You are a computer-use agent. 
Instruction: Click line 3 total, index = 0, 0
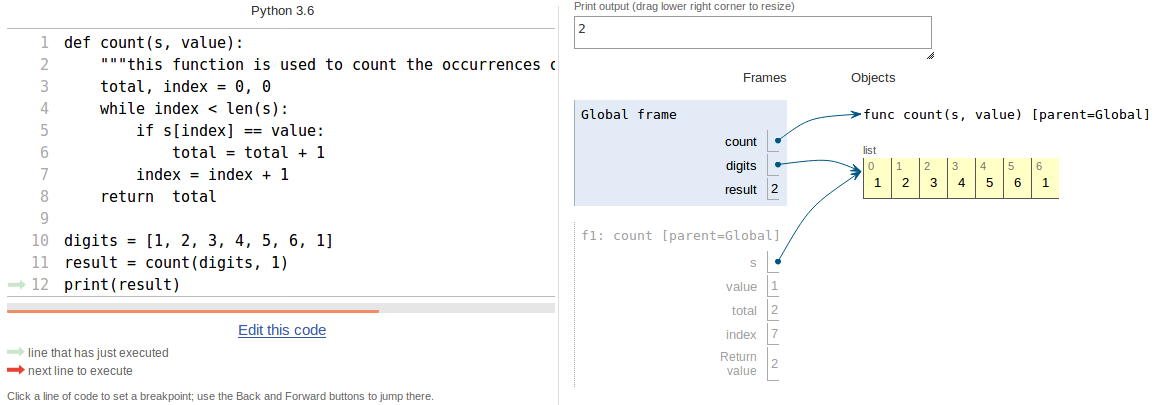185,86
